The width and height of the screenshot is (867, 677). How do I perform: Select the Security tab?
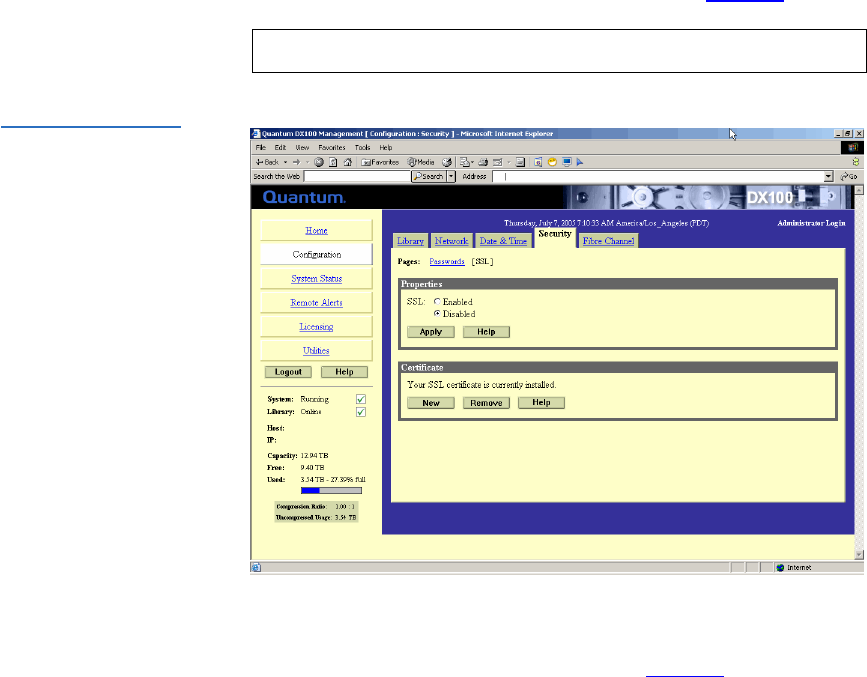click(555, 237)
